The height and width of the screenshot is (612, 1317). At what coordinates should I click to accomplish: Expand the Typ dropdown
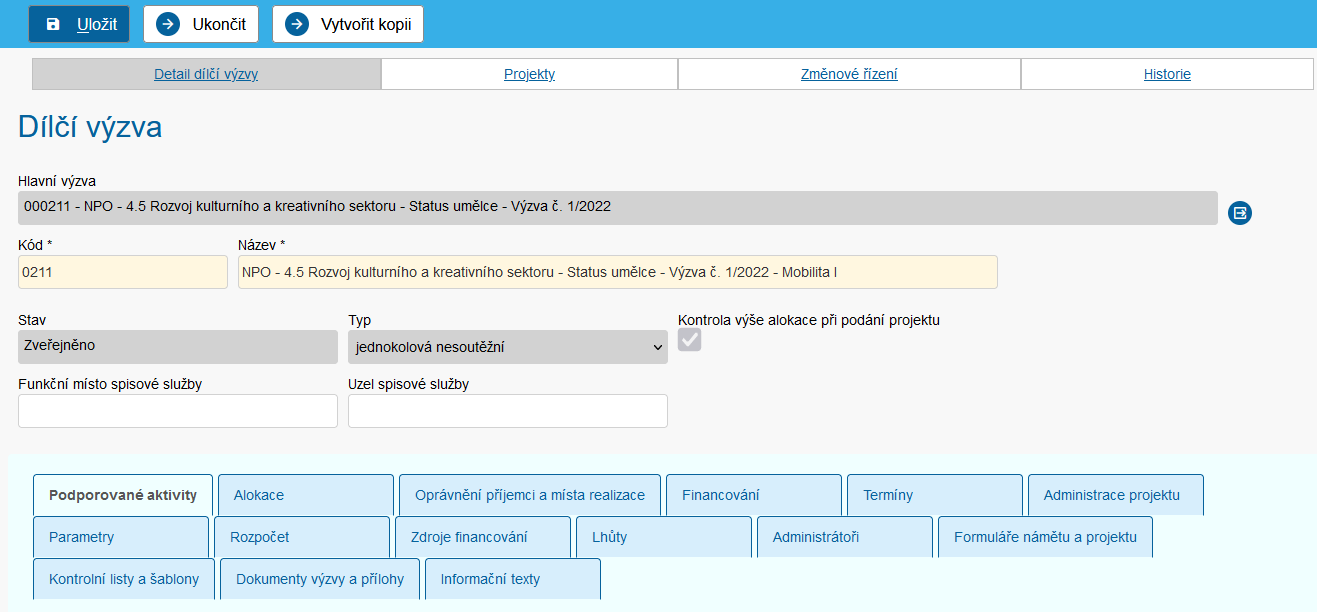pos(507,347)
